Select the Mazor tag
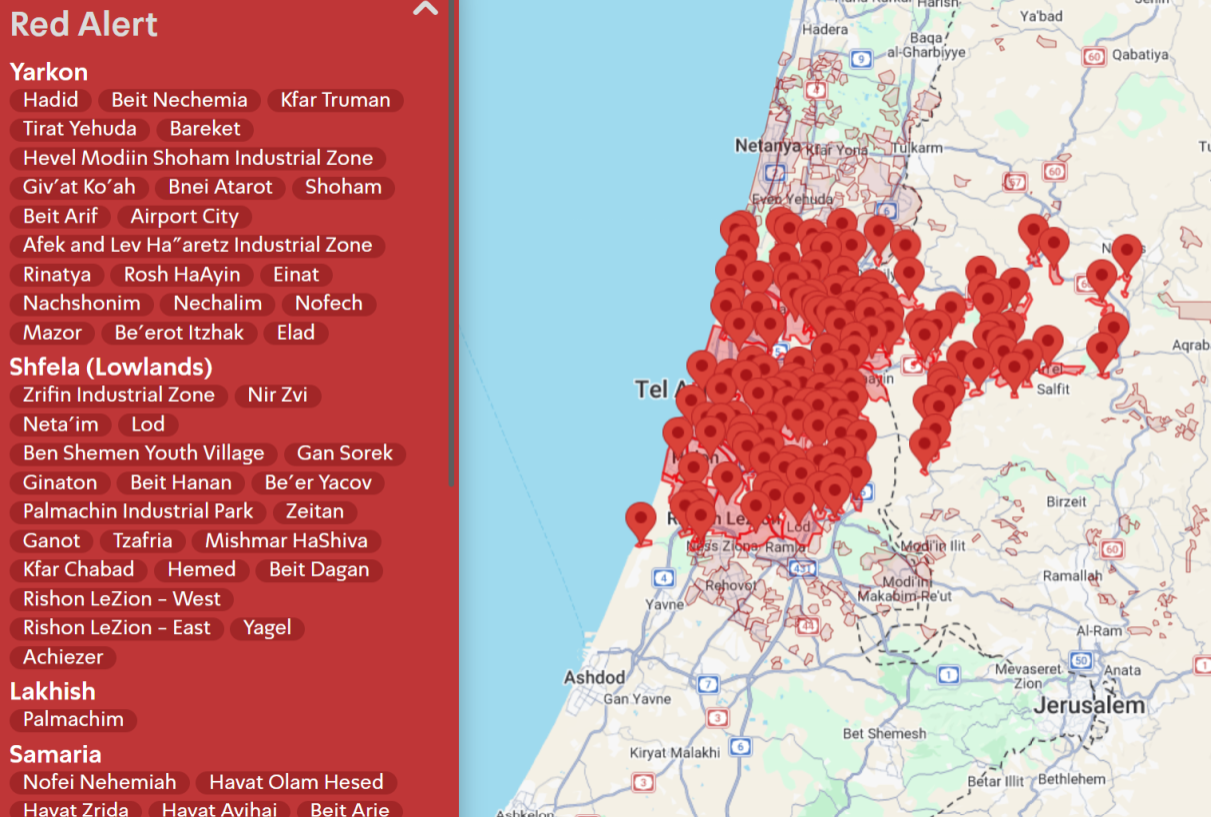This screenshot has width=1211, height=817. pyautogui.click(x=52, y=332)
